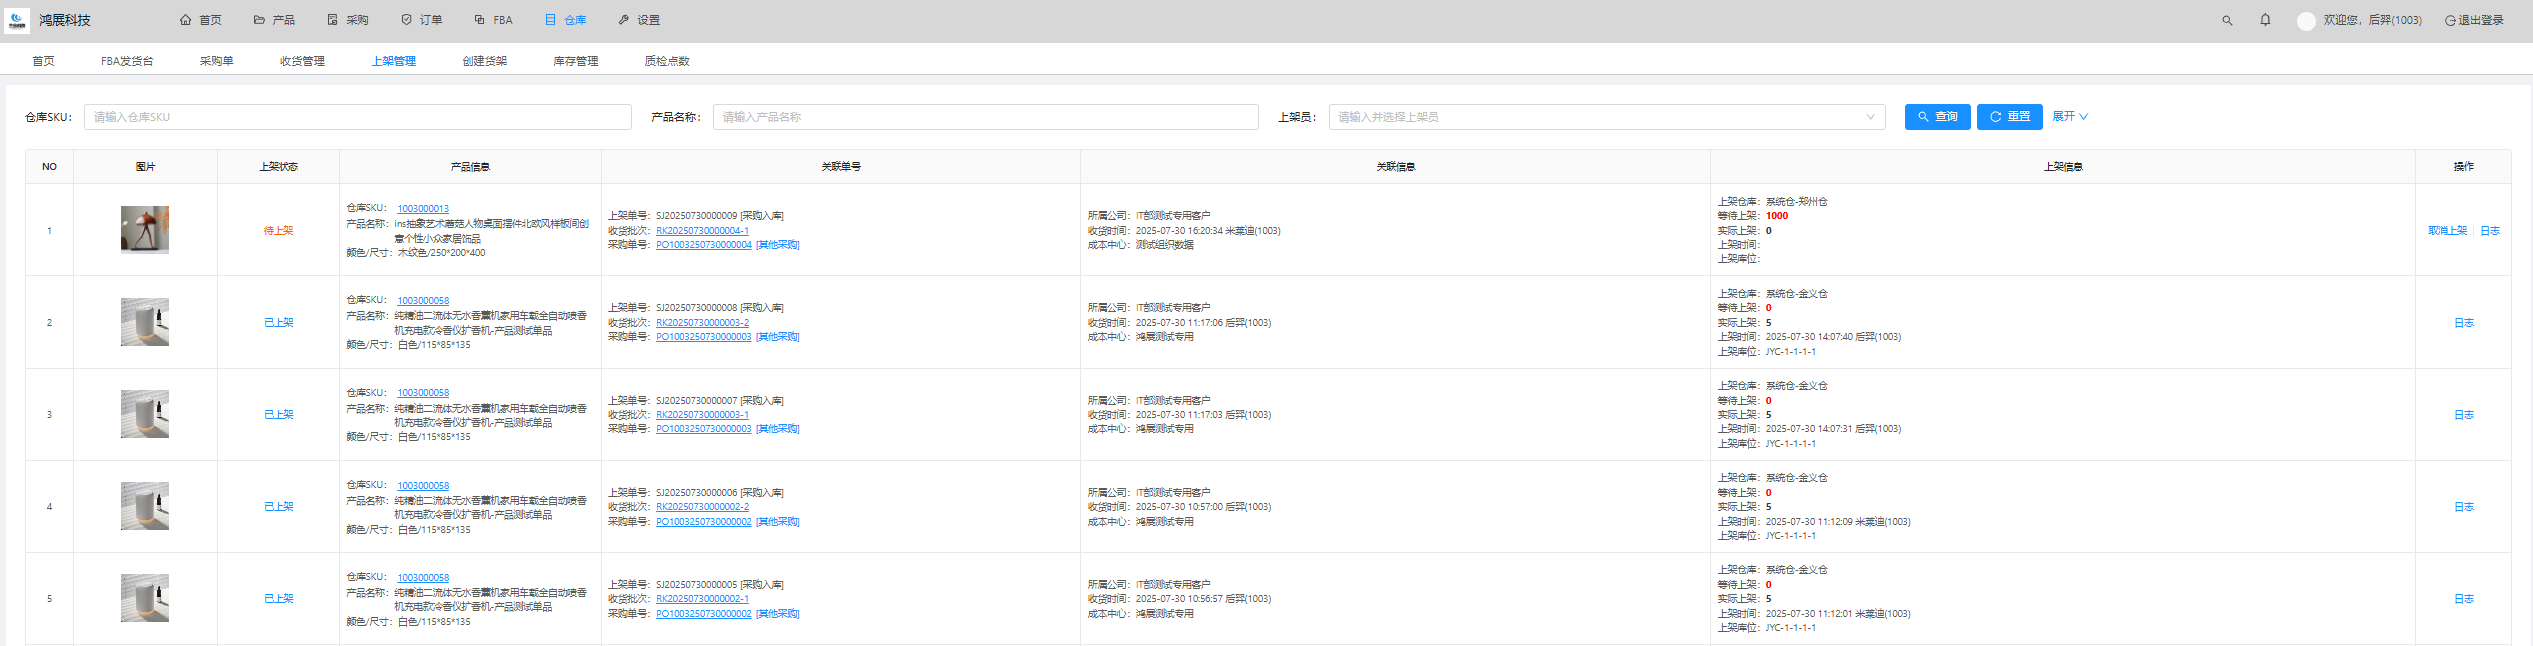Focus the 仓库SKU input field

click(357, 117)
